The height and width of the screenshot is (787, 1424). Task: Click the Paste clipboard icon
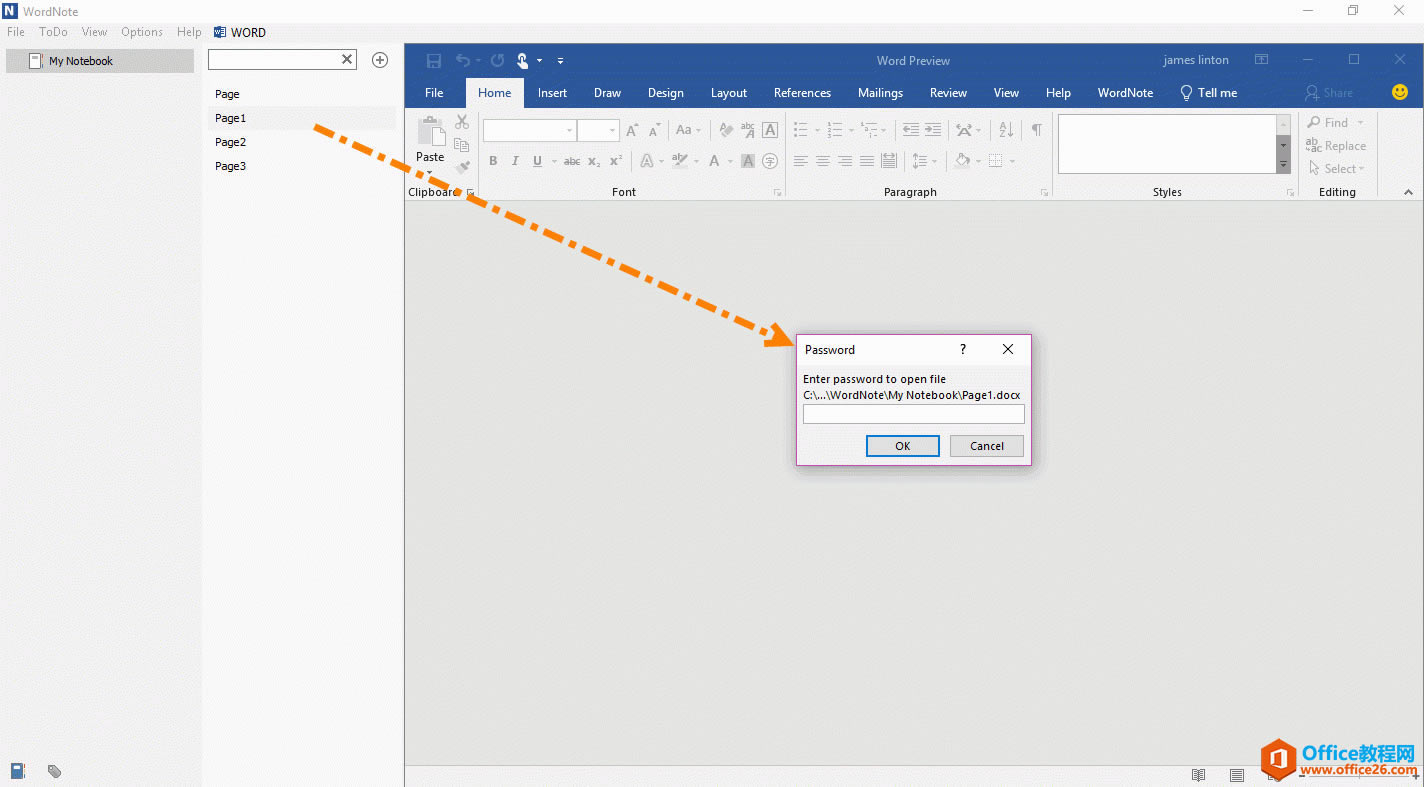click(x=431, y=133)
